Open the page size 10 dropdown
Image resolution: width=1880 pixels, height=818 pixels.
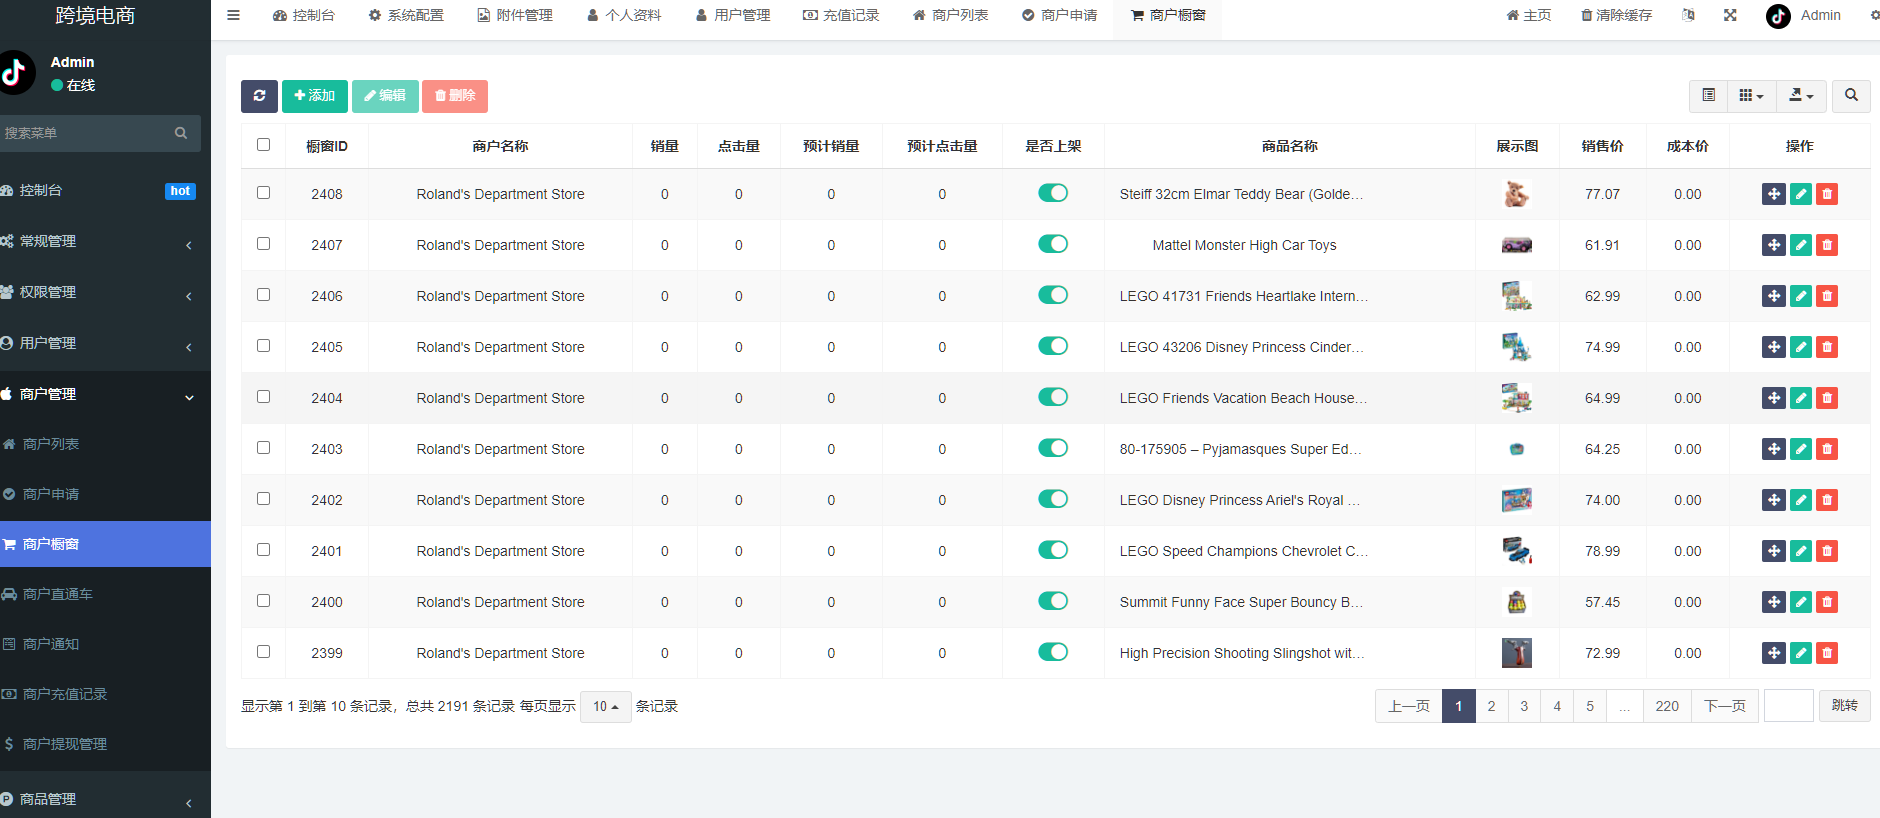tap(606, 706)
